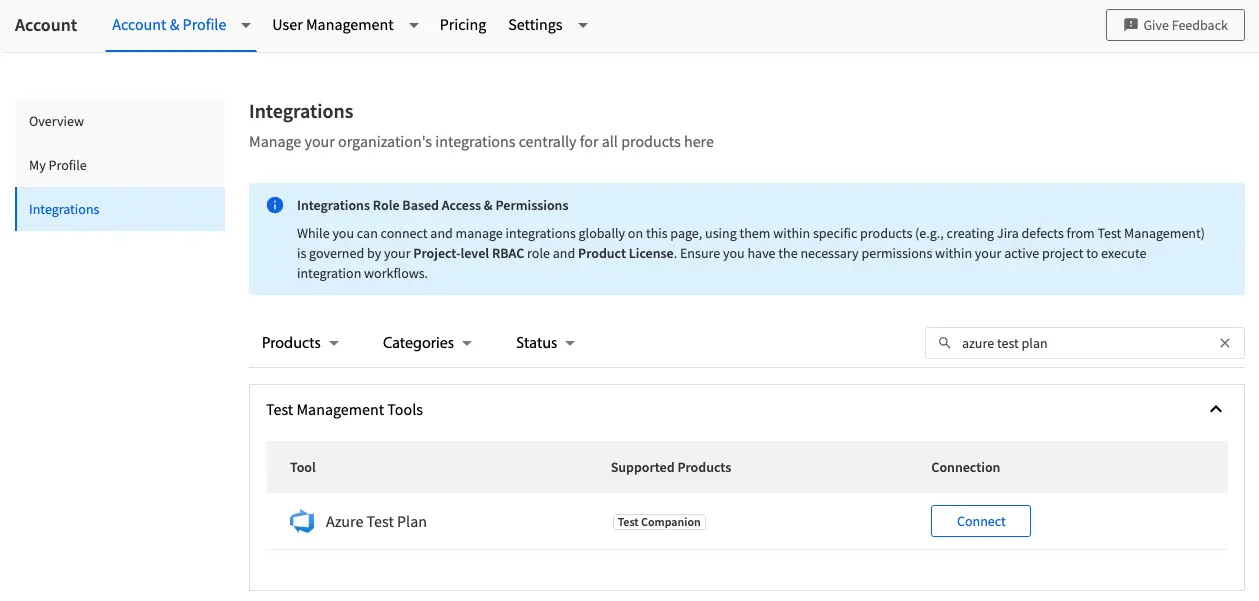Screen dimensions: 1259x601
Task: Open the User Management tab
Action: point(333,25)
